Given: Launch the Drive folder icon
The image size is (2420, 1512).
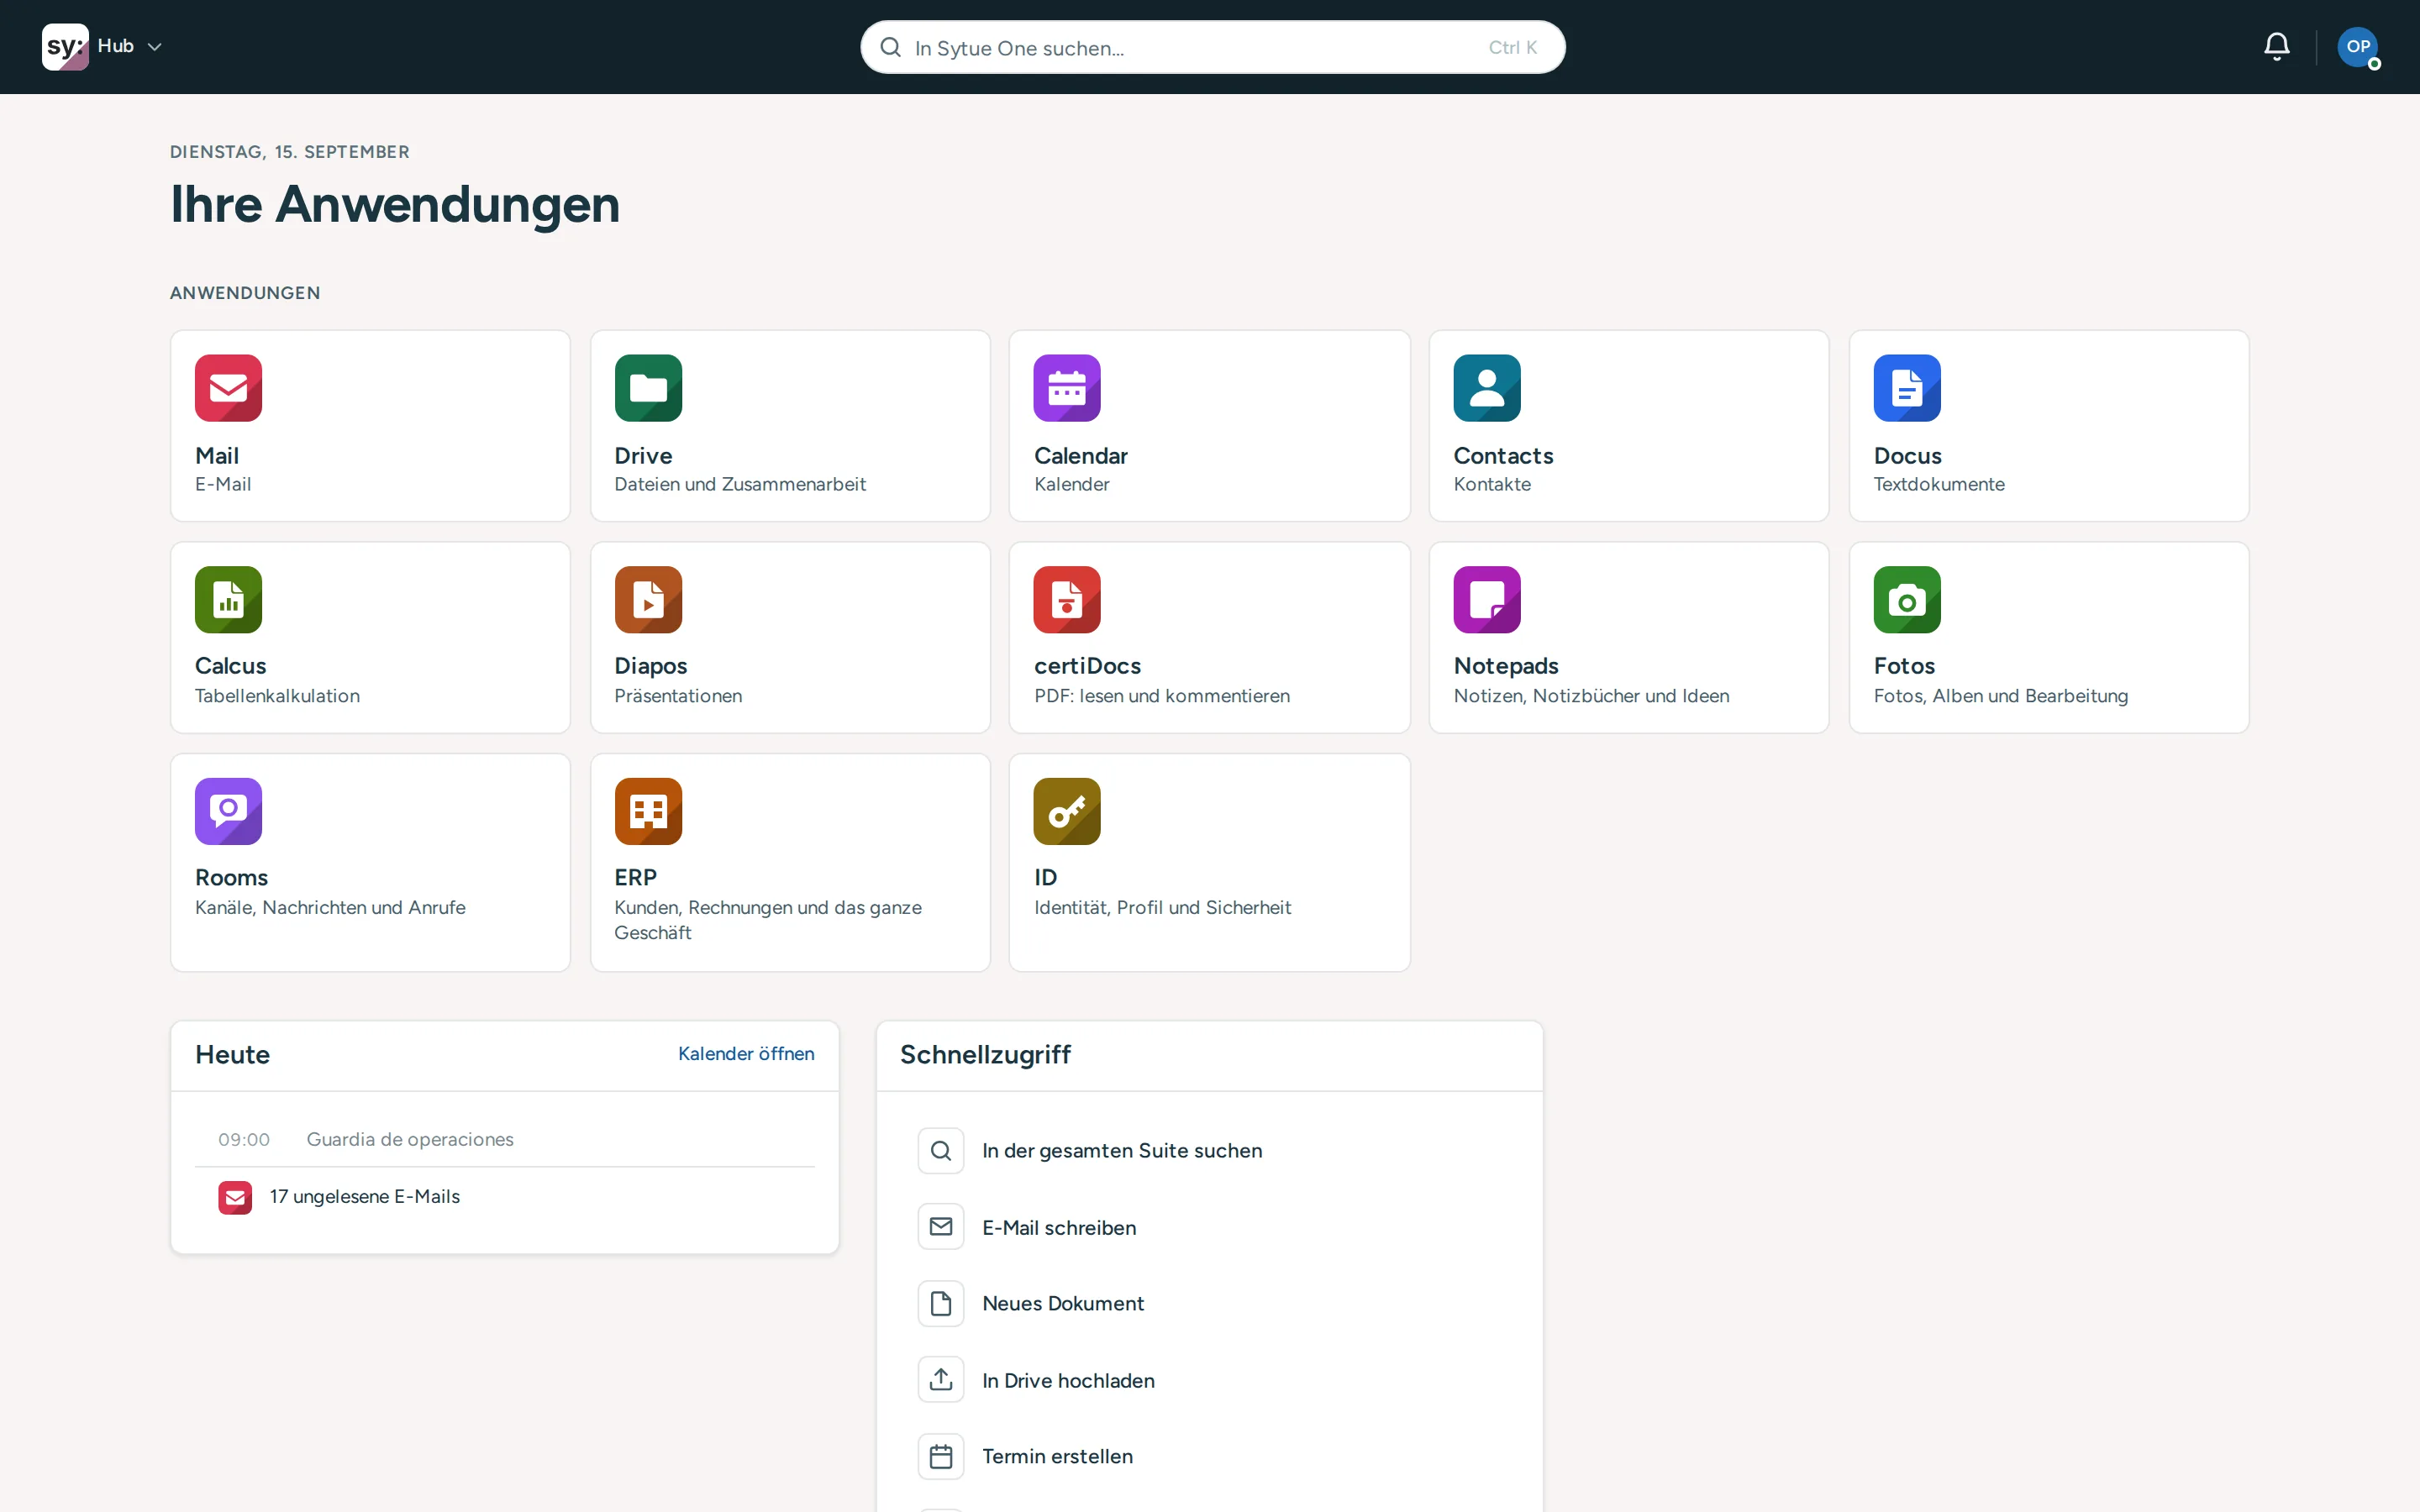Looking at the screenshot, I should [x=648, y=388].
